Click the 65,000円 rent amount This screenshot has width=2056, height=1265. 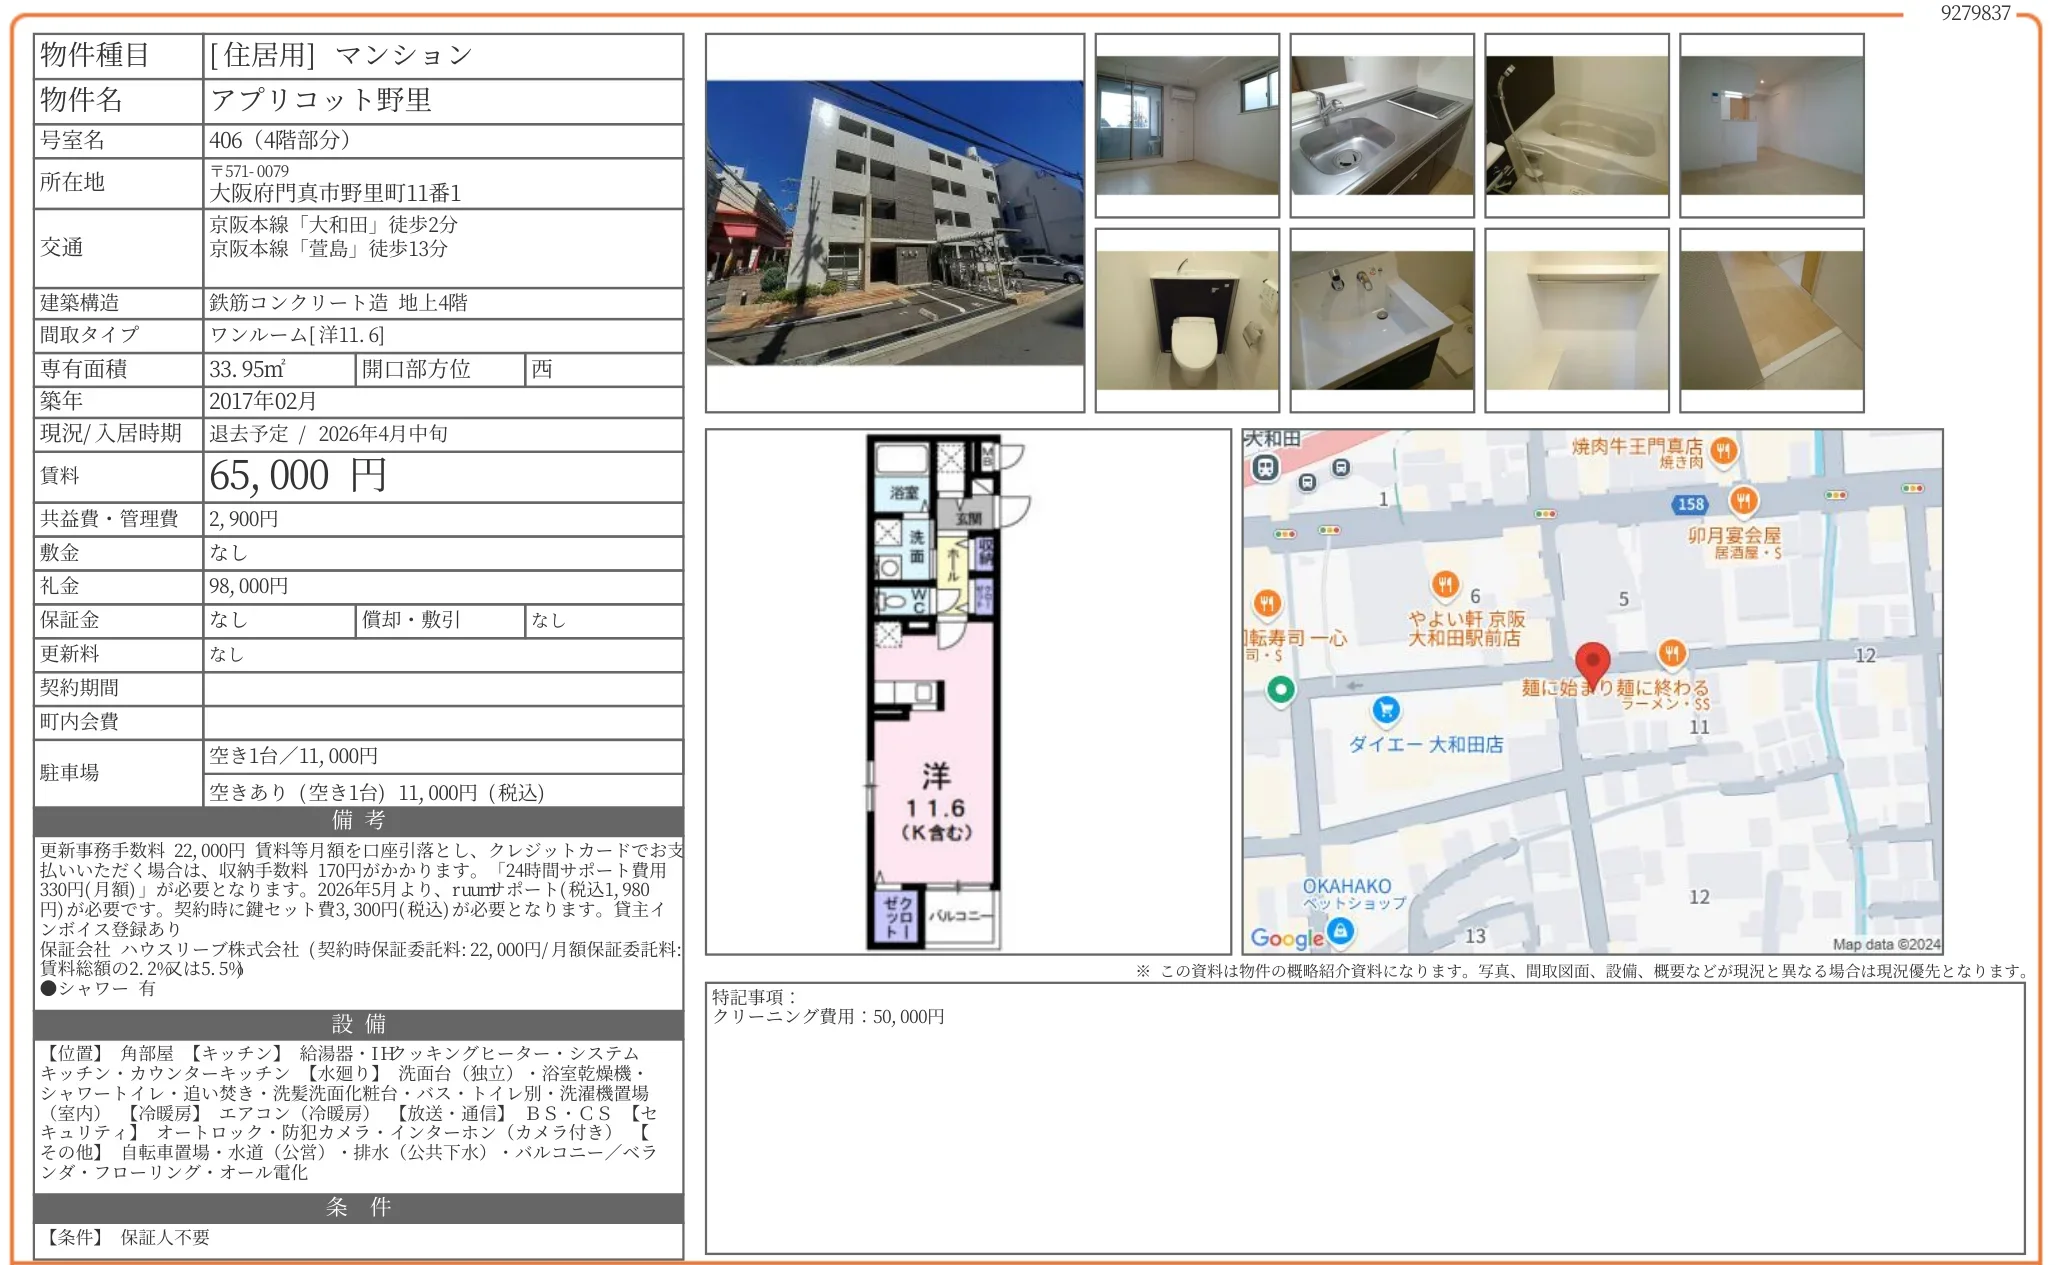click(x=297, y=476)
